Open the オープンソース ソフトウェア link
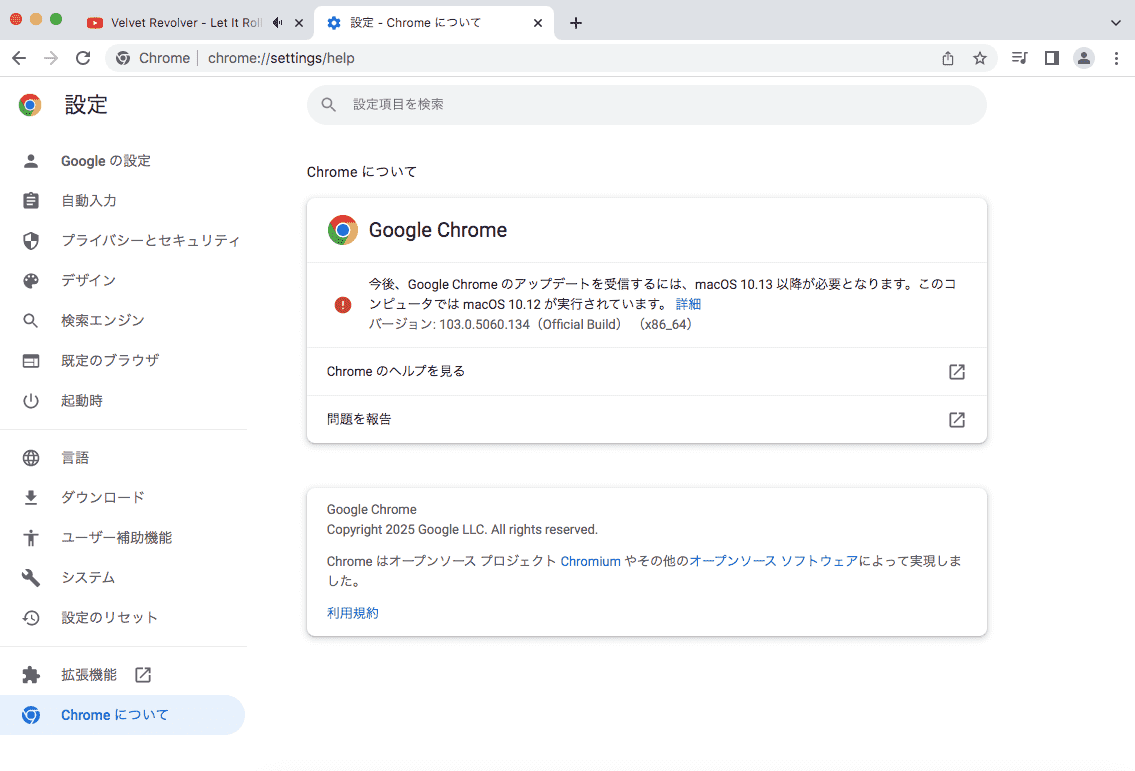This screenshot has width=1135, height=771. coord(773,561)
